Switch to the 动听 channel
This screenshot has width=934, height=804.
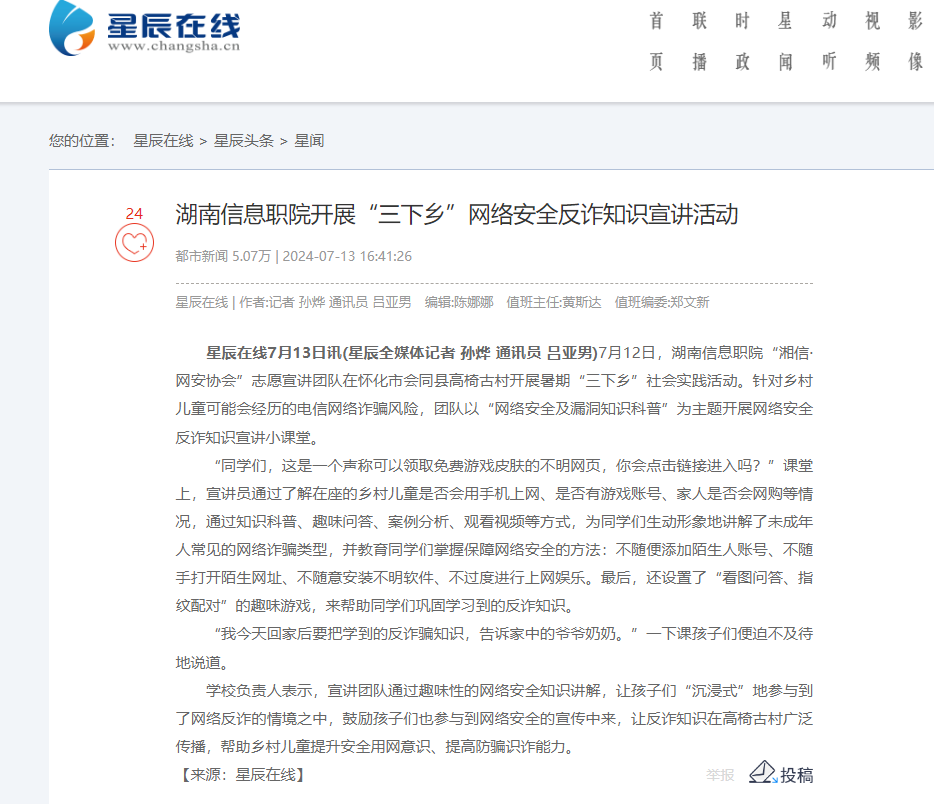829,41
